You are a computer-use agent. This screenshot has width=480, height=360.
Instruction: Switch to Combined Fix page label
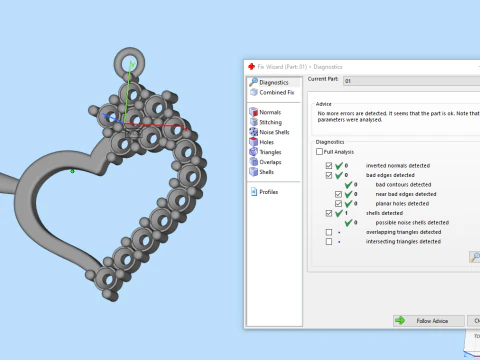277,92
